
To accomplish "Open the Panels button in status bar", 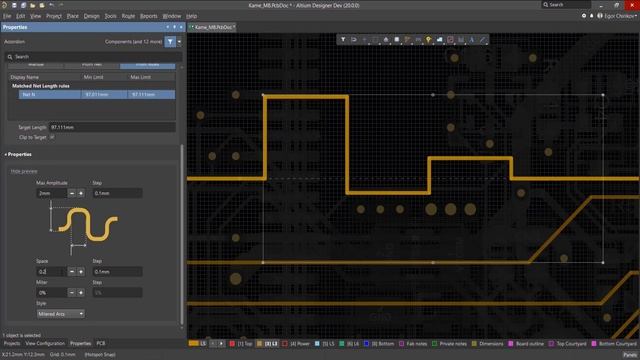I will (630, 355).
